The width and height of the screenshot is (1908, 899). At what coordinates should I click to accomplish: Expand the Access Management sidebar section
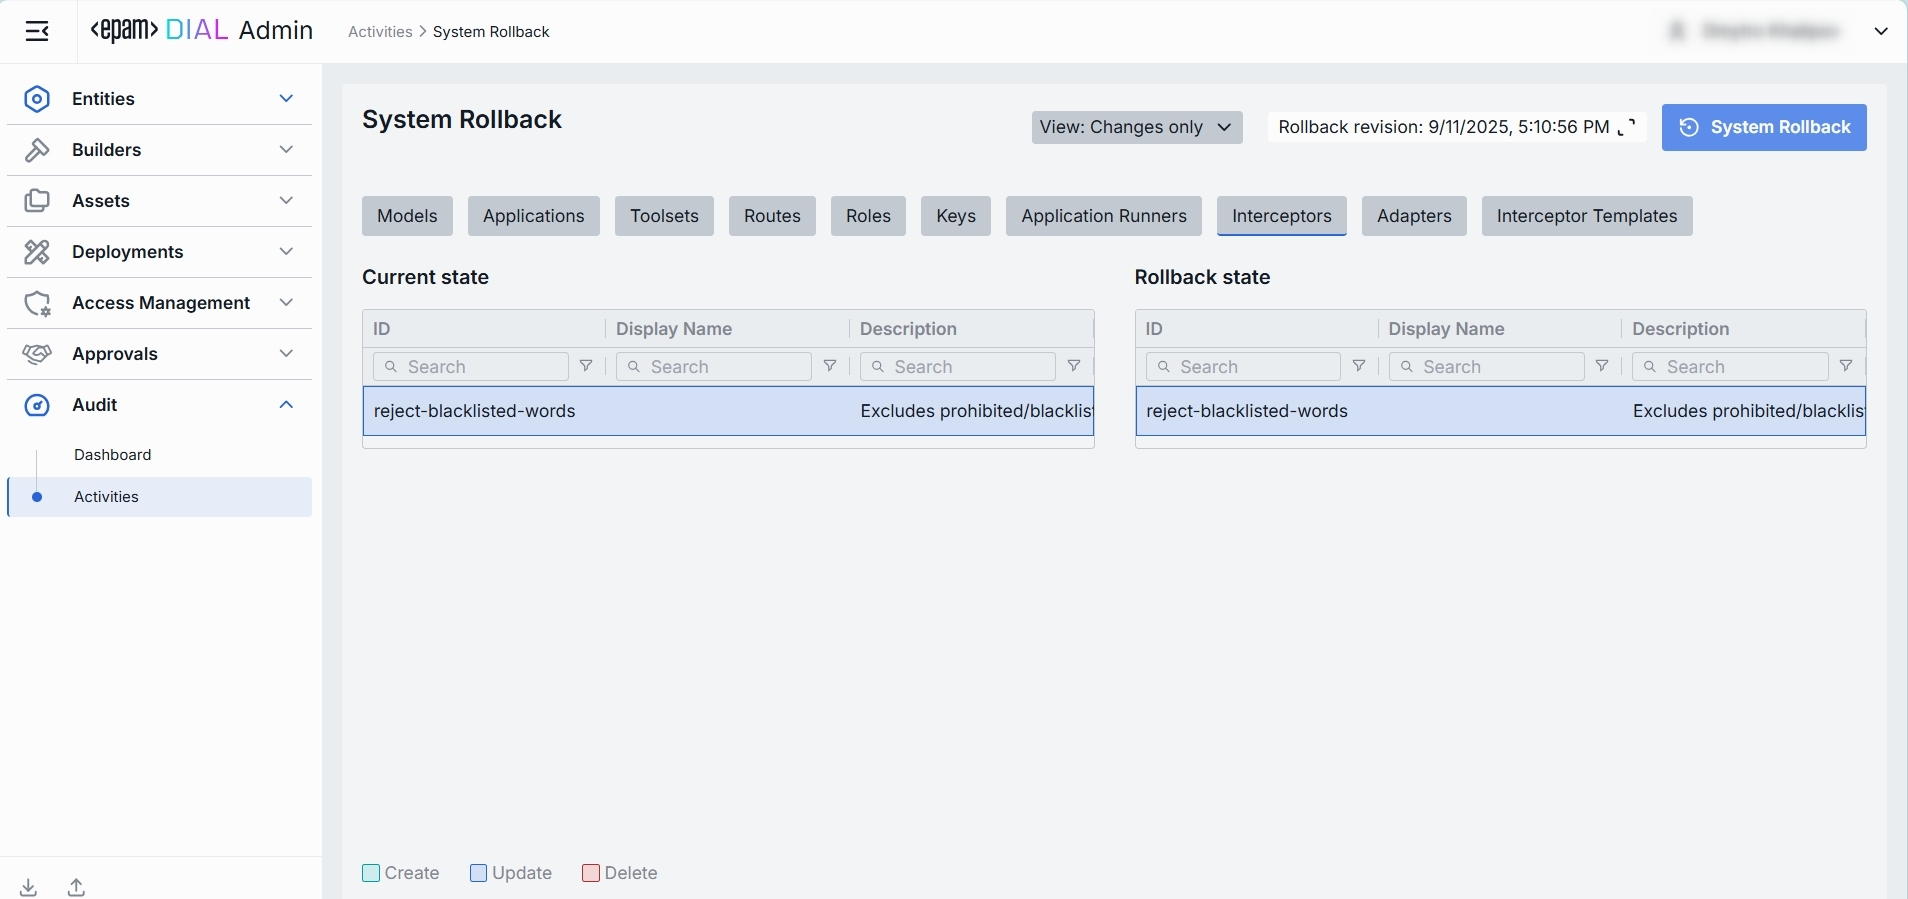(286, 302)
